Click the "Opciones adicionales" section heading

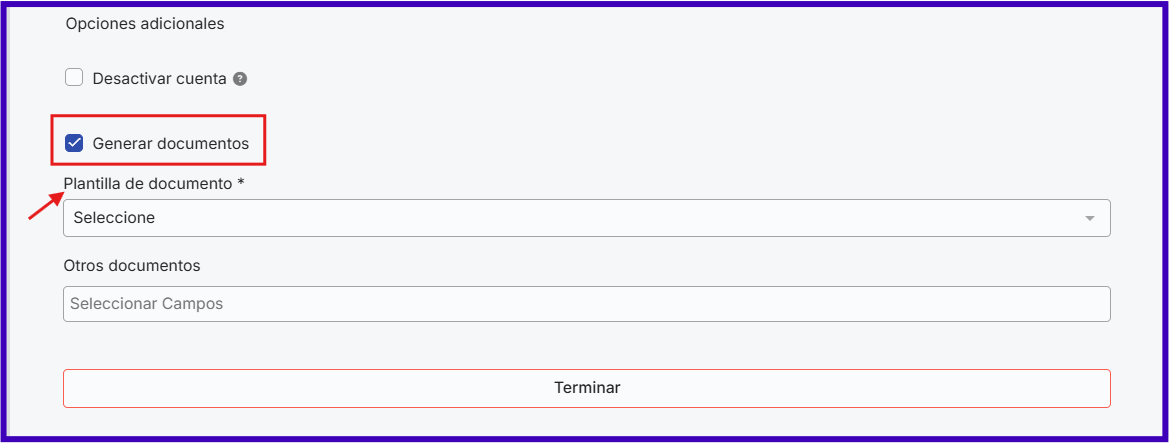click(145, 24)
